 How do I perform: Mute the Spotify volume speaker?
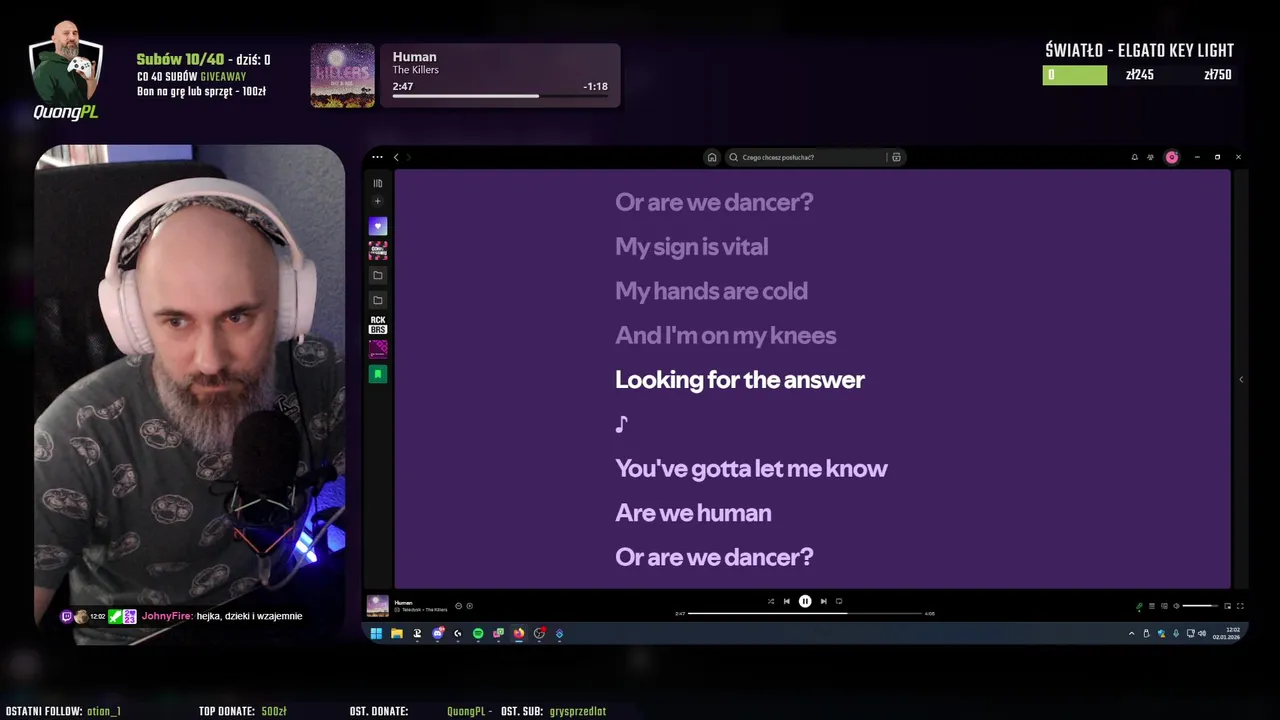pyautogui.click(x=1176, y=606)
